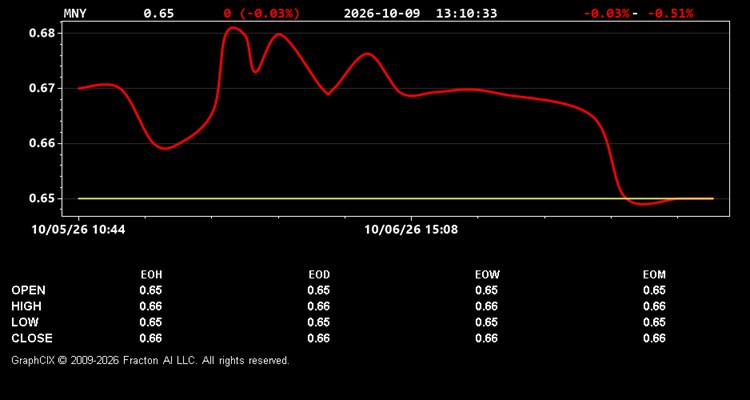Select the EOW LOW value 0.65
This screenshot has width=750, height=400.
tap(486, 322)
